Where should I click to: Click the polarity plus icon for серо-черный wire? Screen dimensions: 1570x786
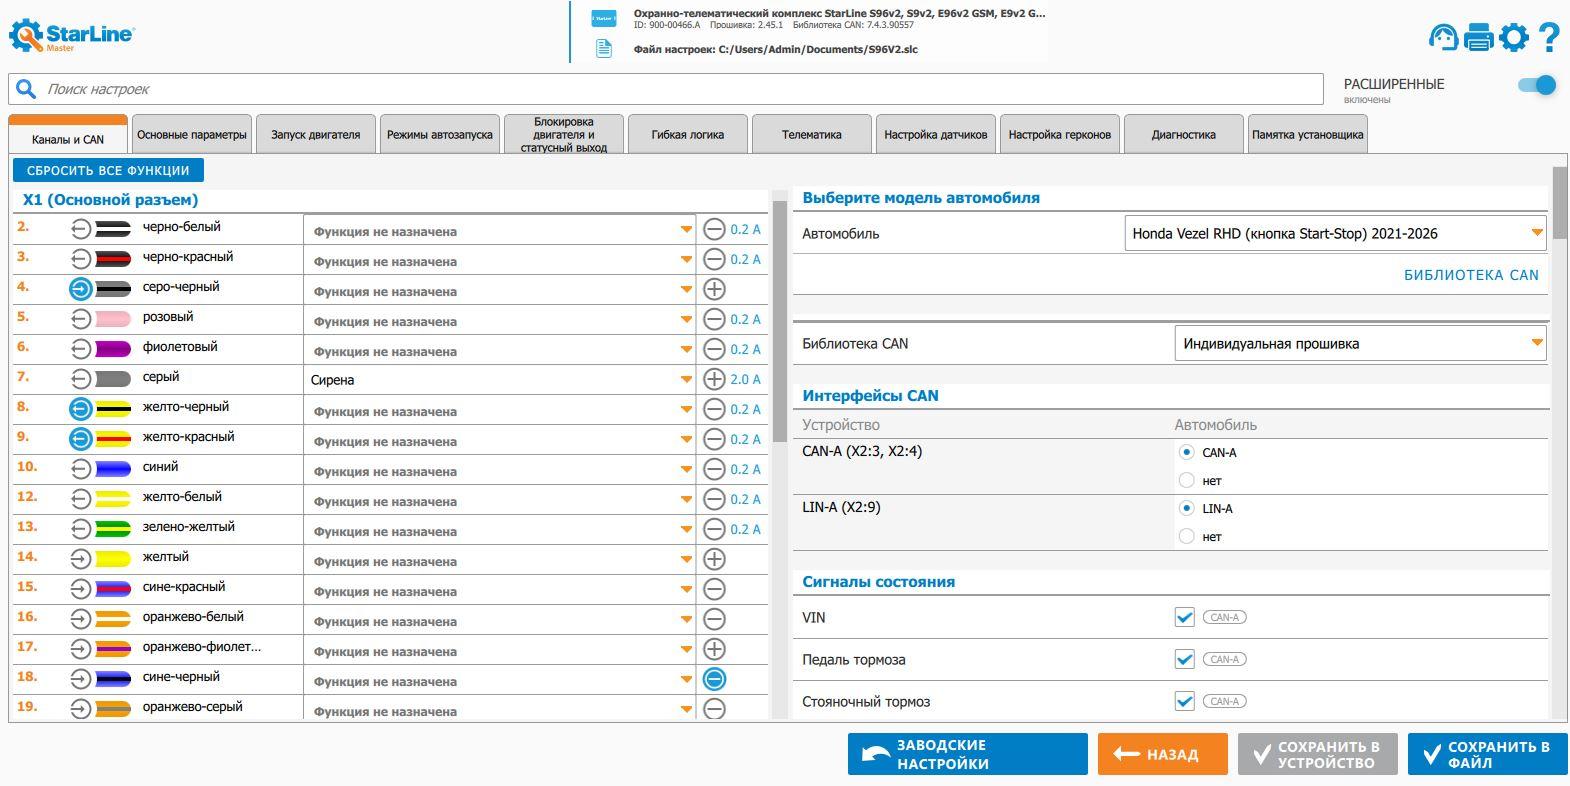[x=714, y=289]
